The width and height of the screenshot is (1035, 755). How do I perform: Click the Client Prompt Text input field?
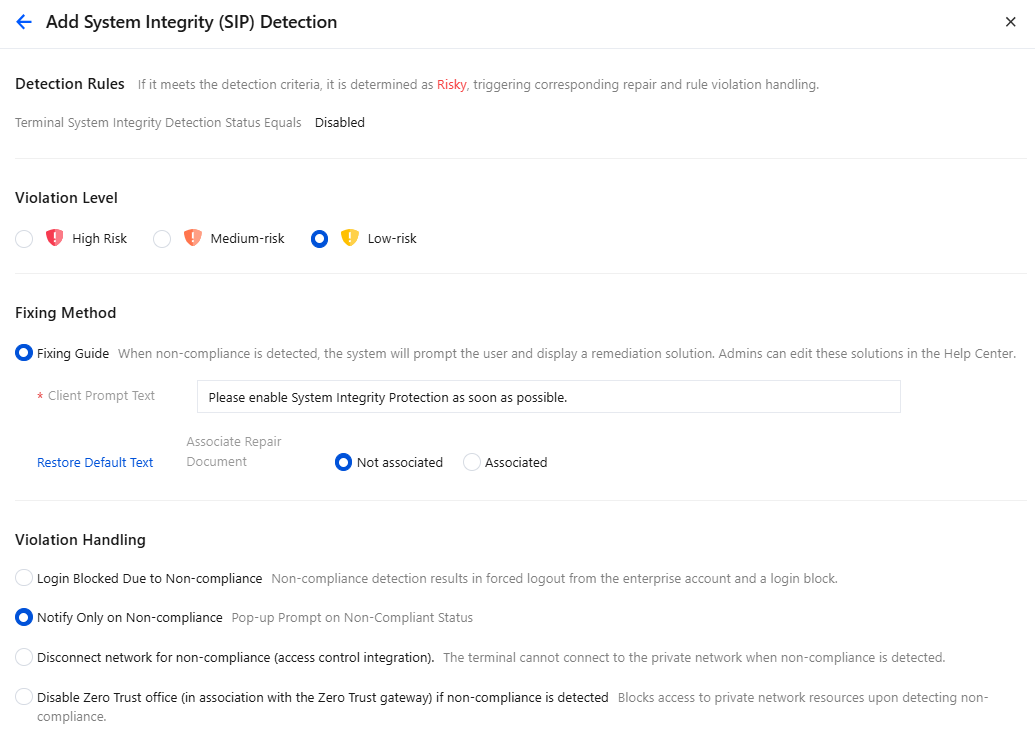(x=549, y=397)
